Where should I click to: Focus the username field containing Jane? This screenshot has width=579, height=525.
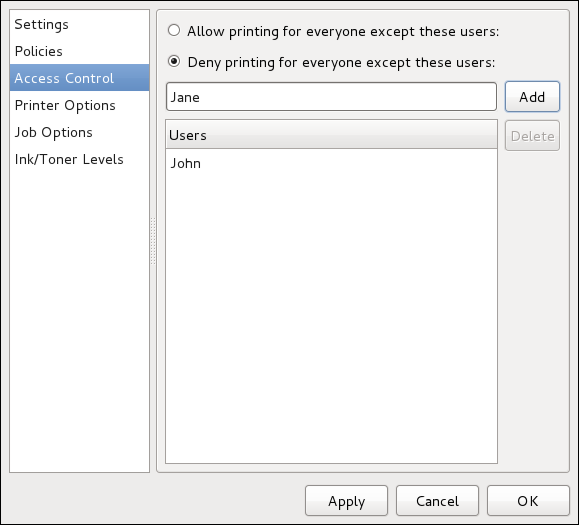(x=331, y=97)
